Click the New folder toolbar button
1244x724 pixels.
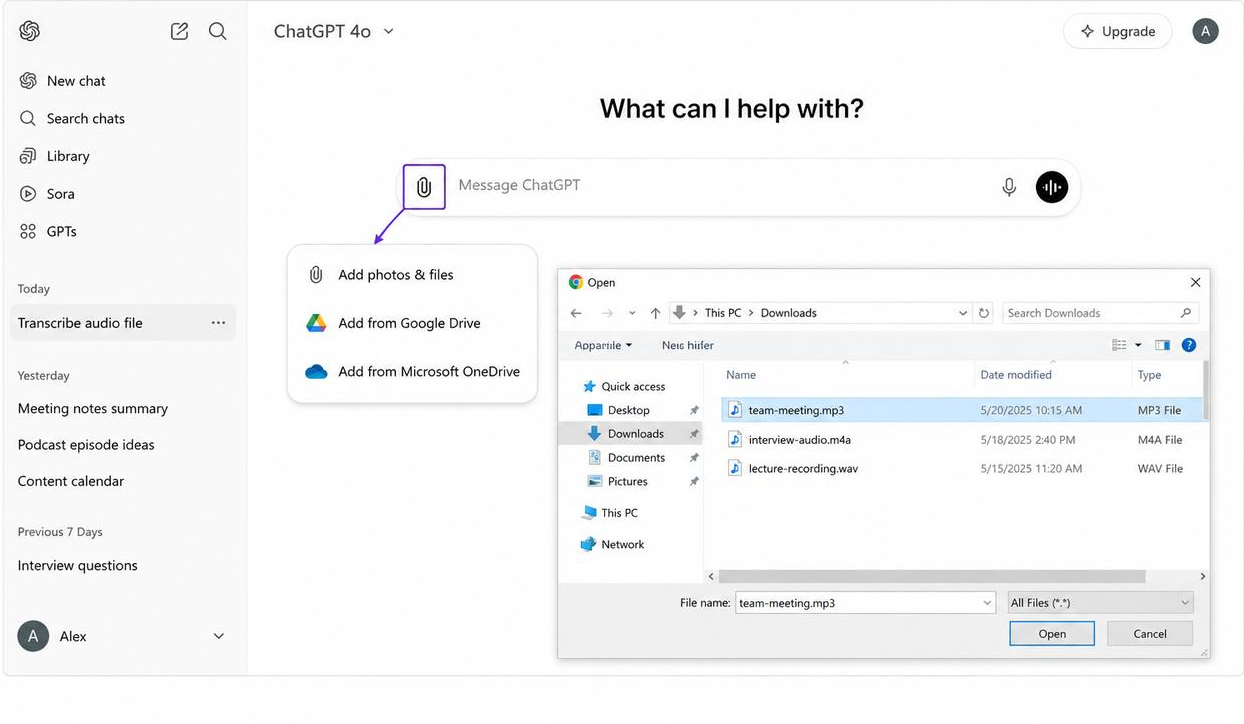pyautogui.click(x=688, y=345)
